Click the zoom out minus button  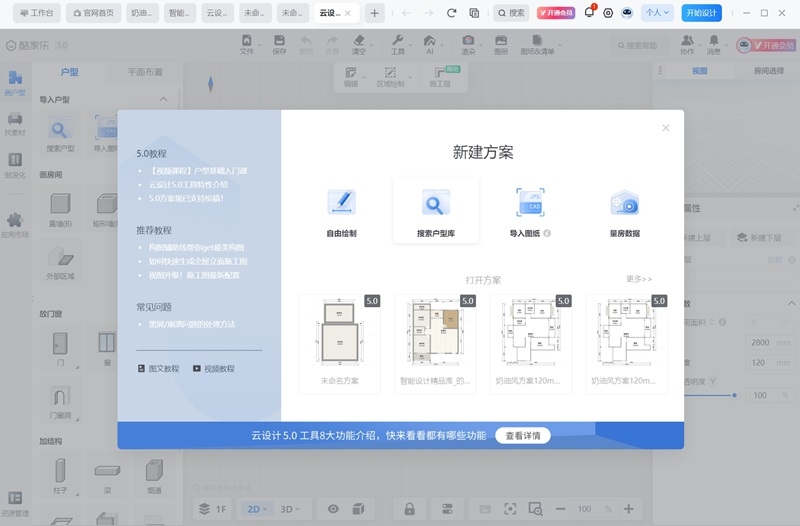click(561, 509)
